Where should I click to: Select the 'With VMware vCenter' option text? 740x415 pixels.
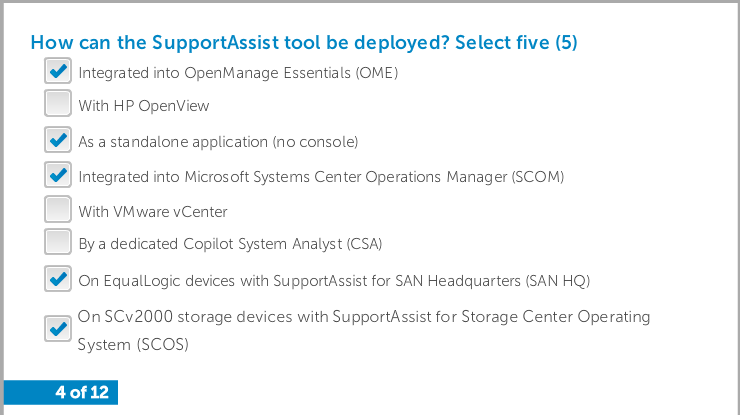tap(152, 212)
